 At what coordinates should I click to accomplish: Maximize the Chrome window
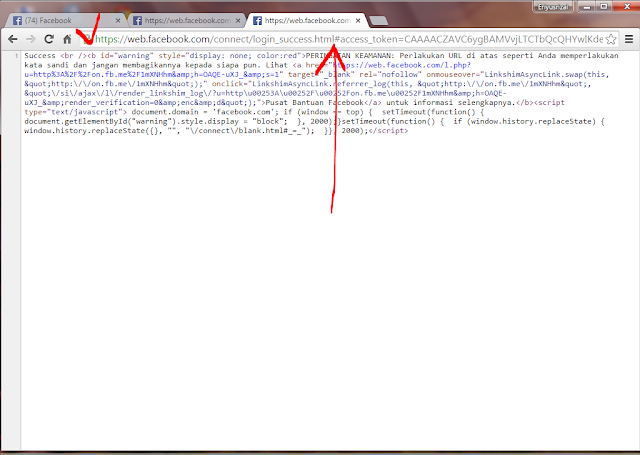[x=603, y=7]
